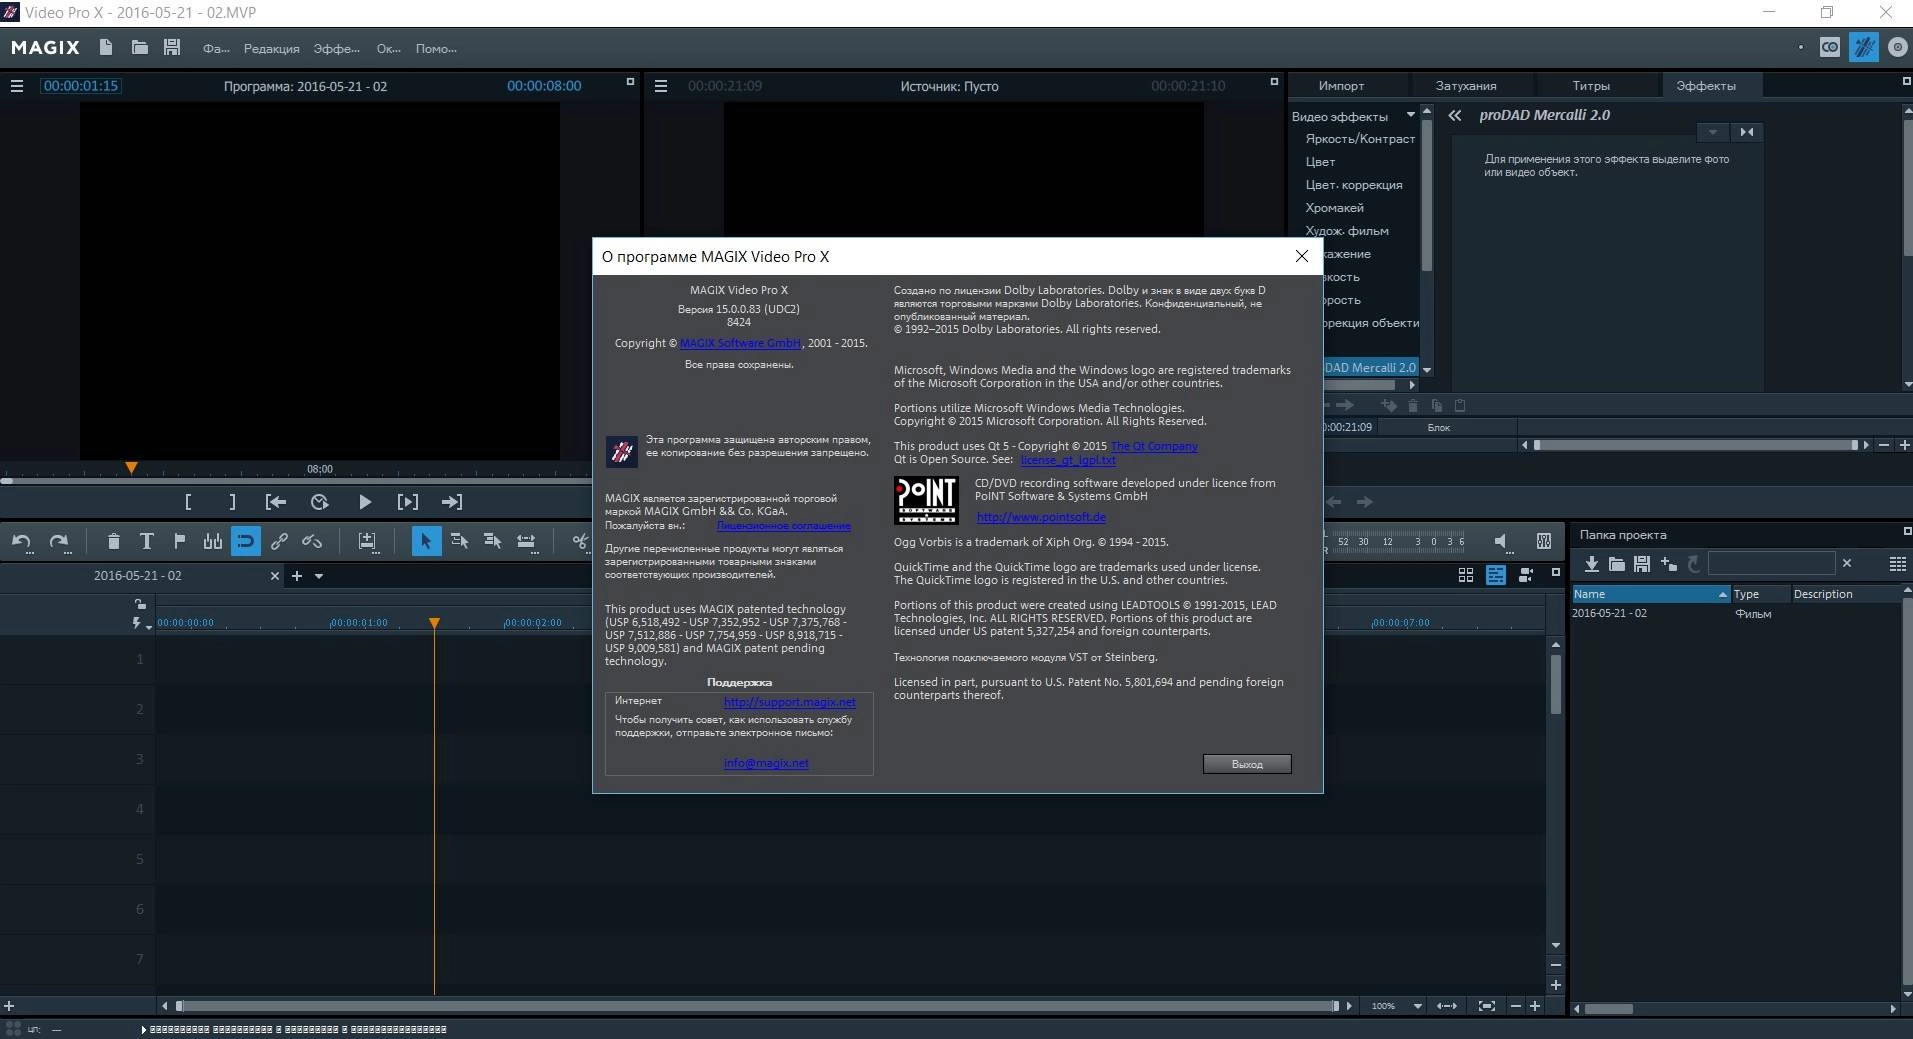This screenshot has height=1039, width=1913.
Task: Click the orange playhead marker on timeline ruler
Action: (434, 623)
